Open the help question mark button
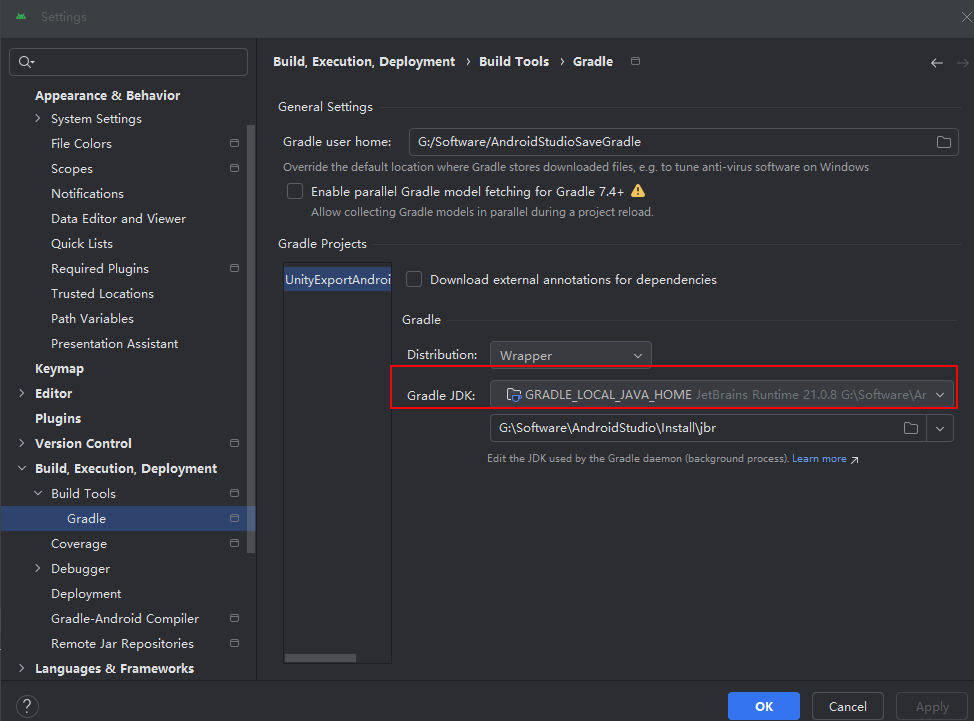974x721 pixels. (27, 706)
